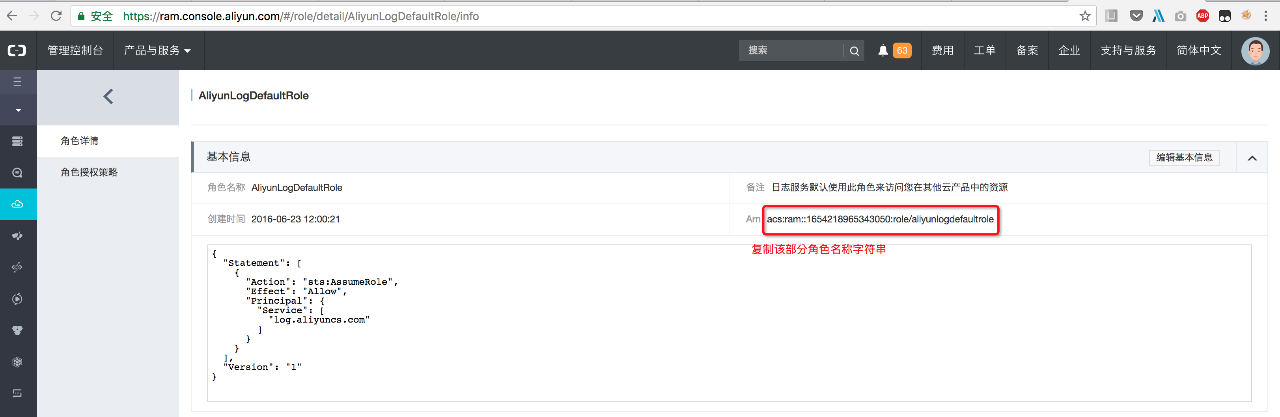Focus the 搜索 search field
Screen dimensions: 1280x417
coord(792,50)
